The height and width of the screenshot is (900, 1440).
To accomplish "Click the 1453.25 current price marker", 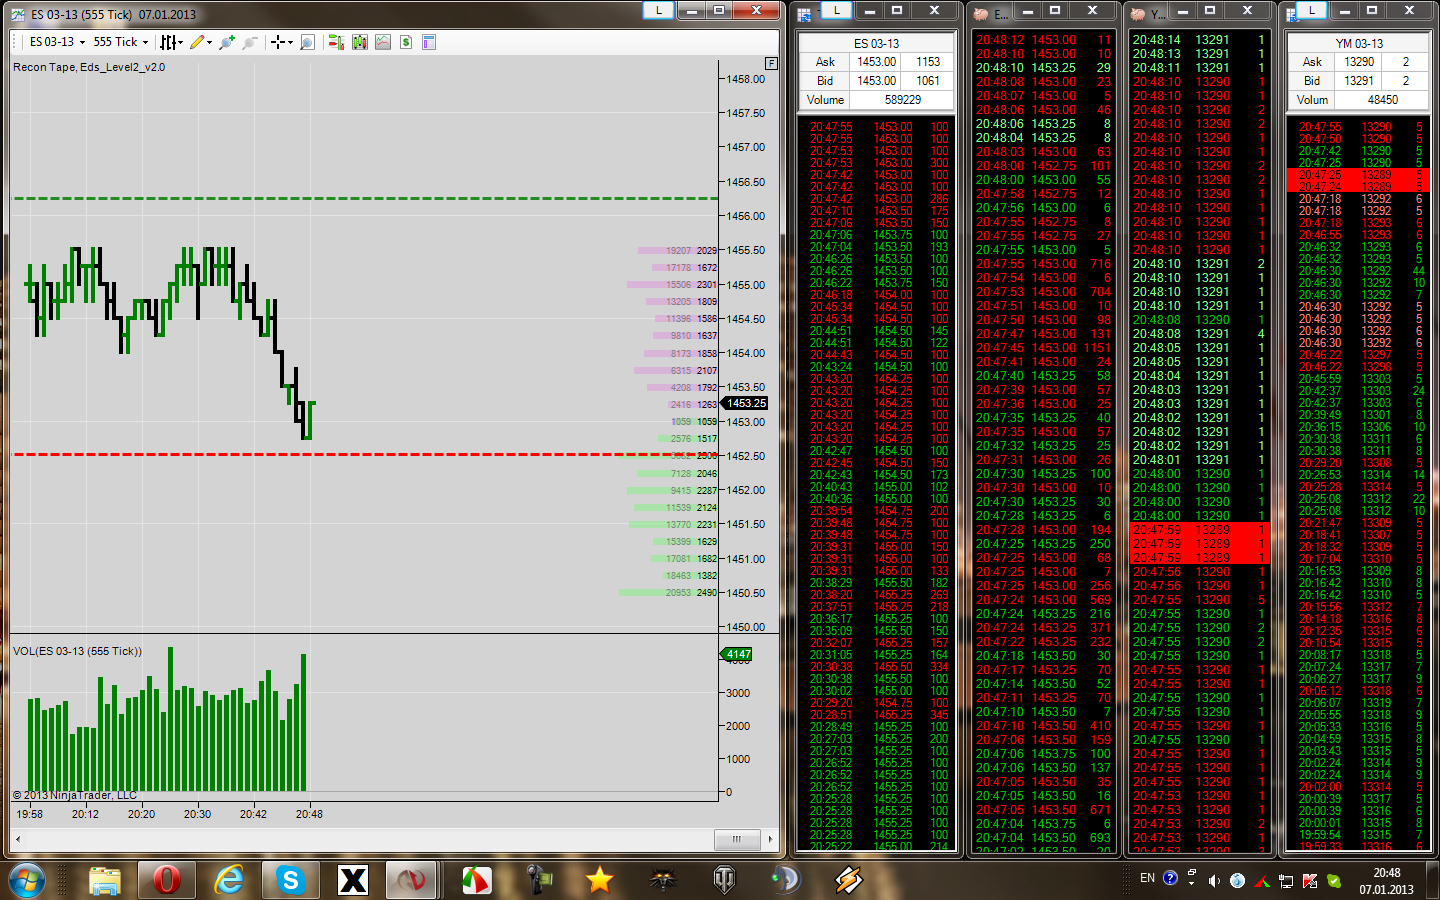I will [746, 403].
